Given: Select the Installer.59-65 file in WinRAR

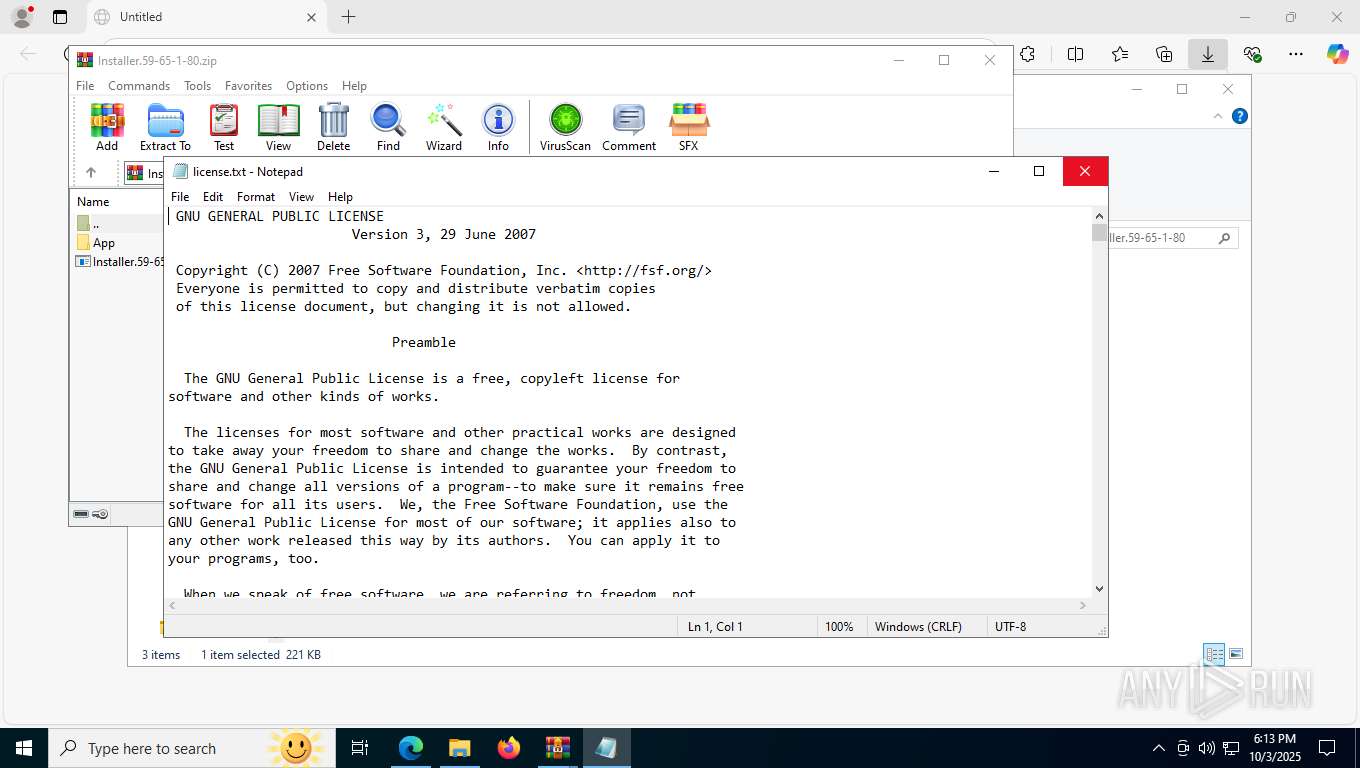Looking at the screenshot, I should point(120,262).
